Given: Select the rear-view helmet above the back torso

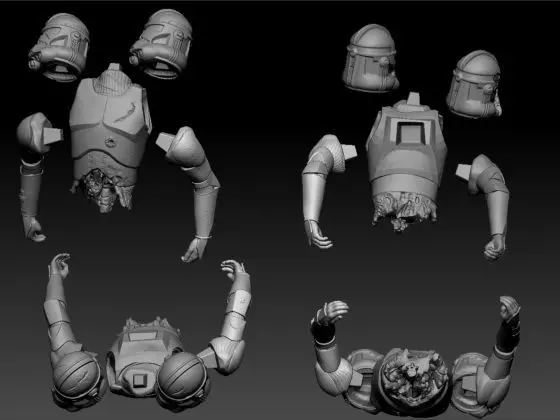Looking at the screenshot, I should 370,58.
